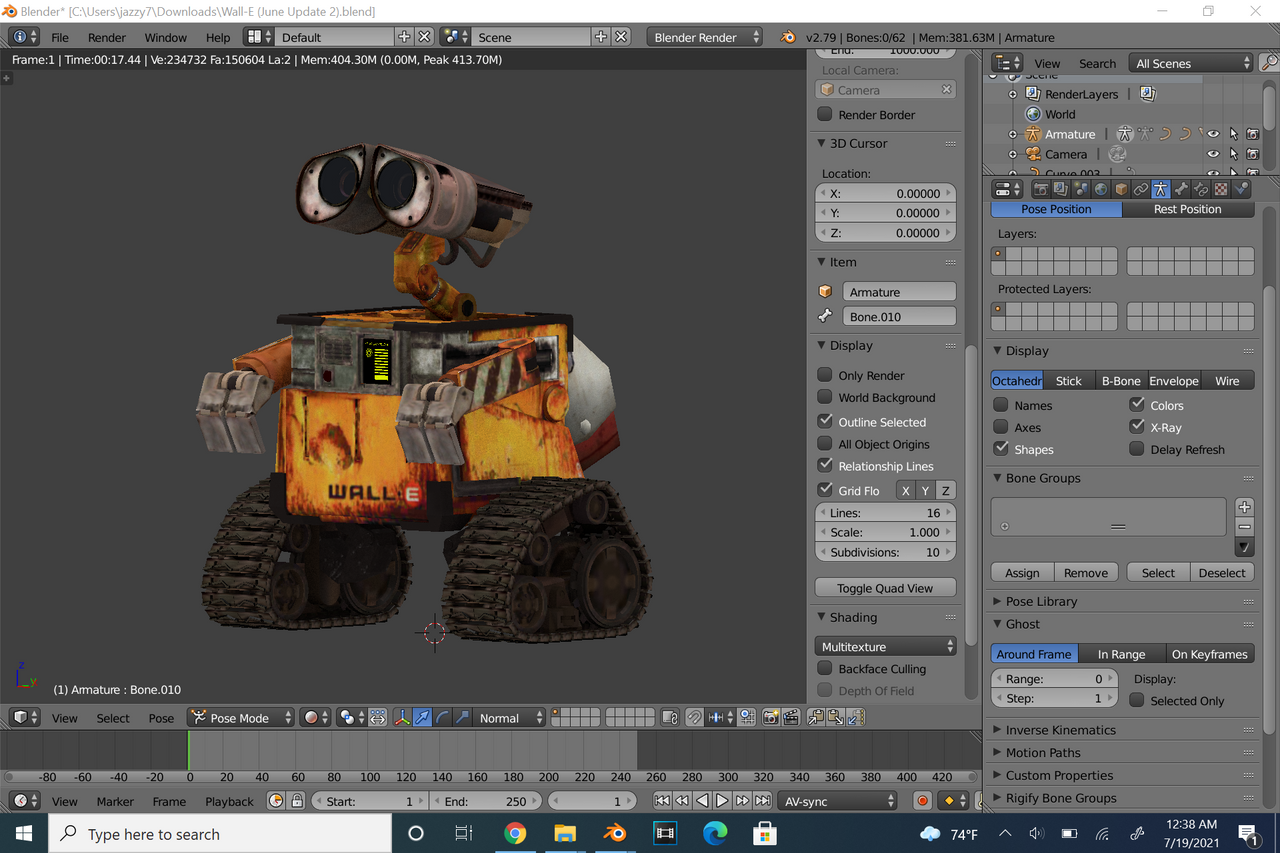The image size is (1280, 853).
Task: Click the Assign bone group button
Action: 1022,572
